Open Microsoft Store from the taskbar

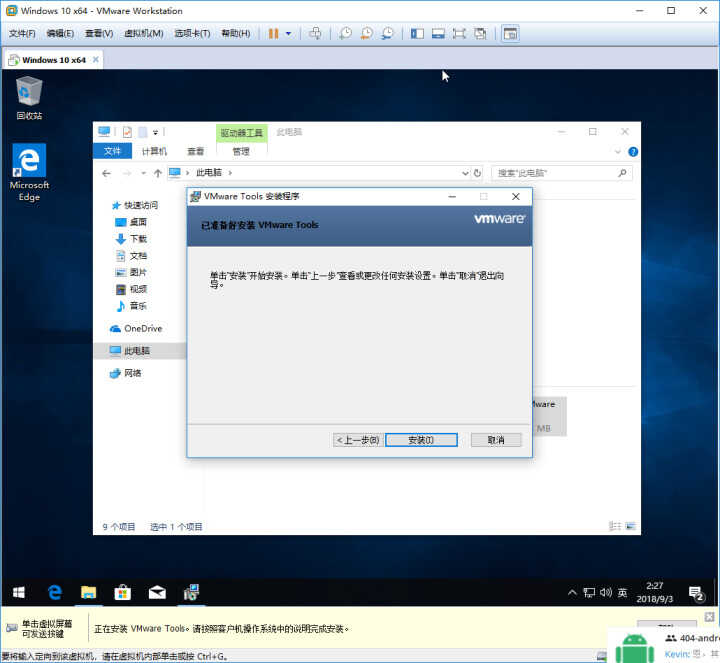[123, 592]
